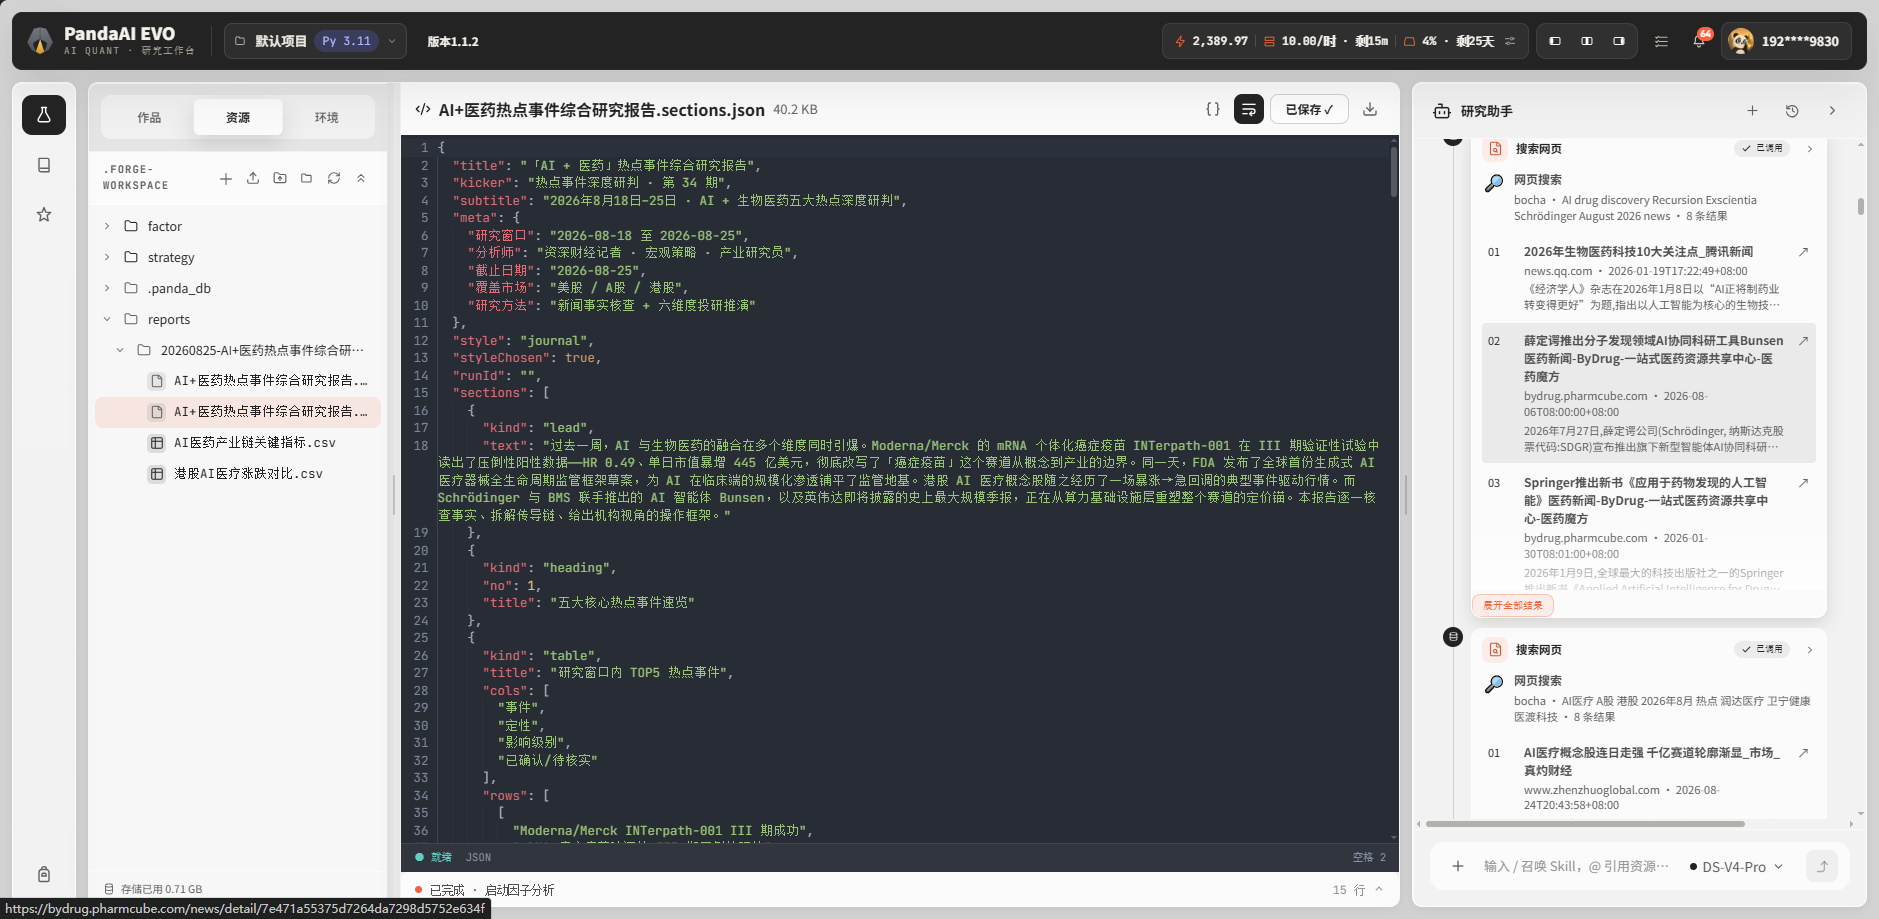Add a new item in the workspace toolbar
Image resolution: width=1879 pixels, height=919 pixels.
pyautogui.click(x=226, y=178)
